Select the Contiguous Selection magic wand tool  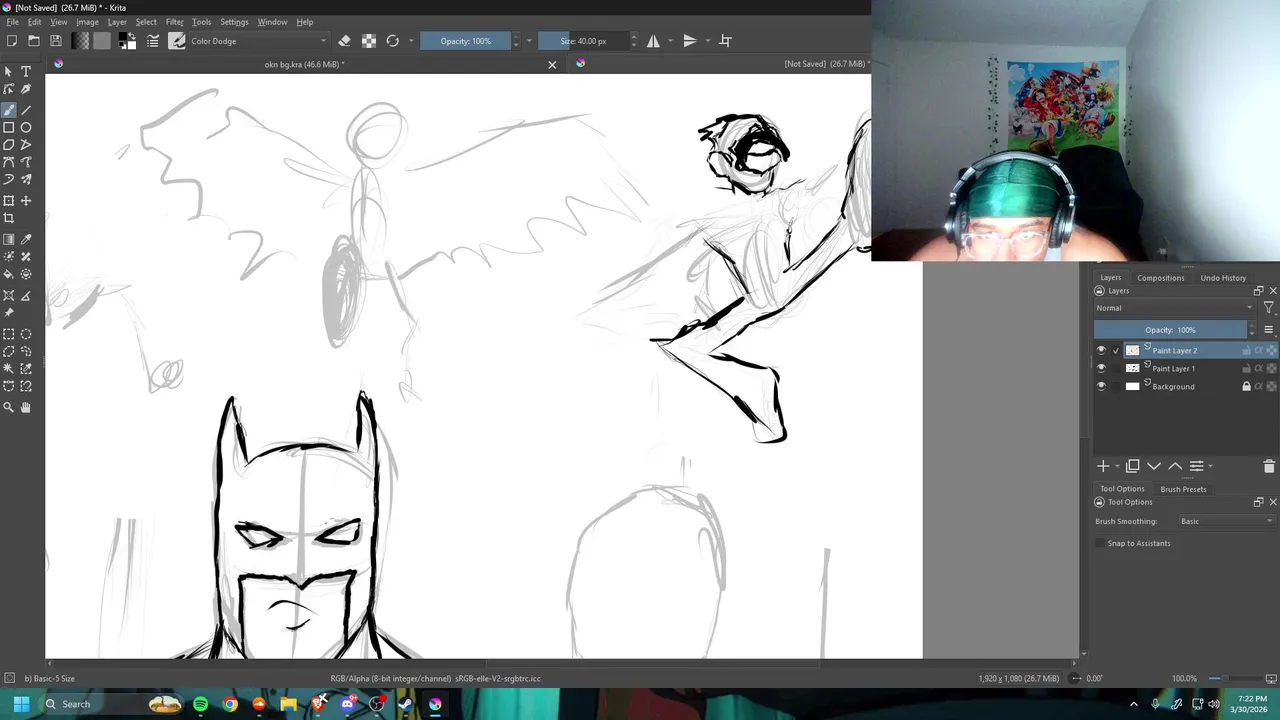pyautogui.click(x=9, y=369)
